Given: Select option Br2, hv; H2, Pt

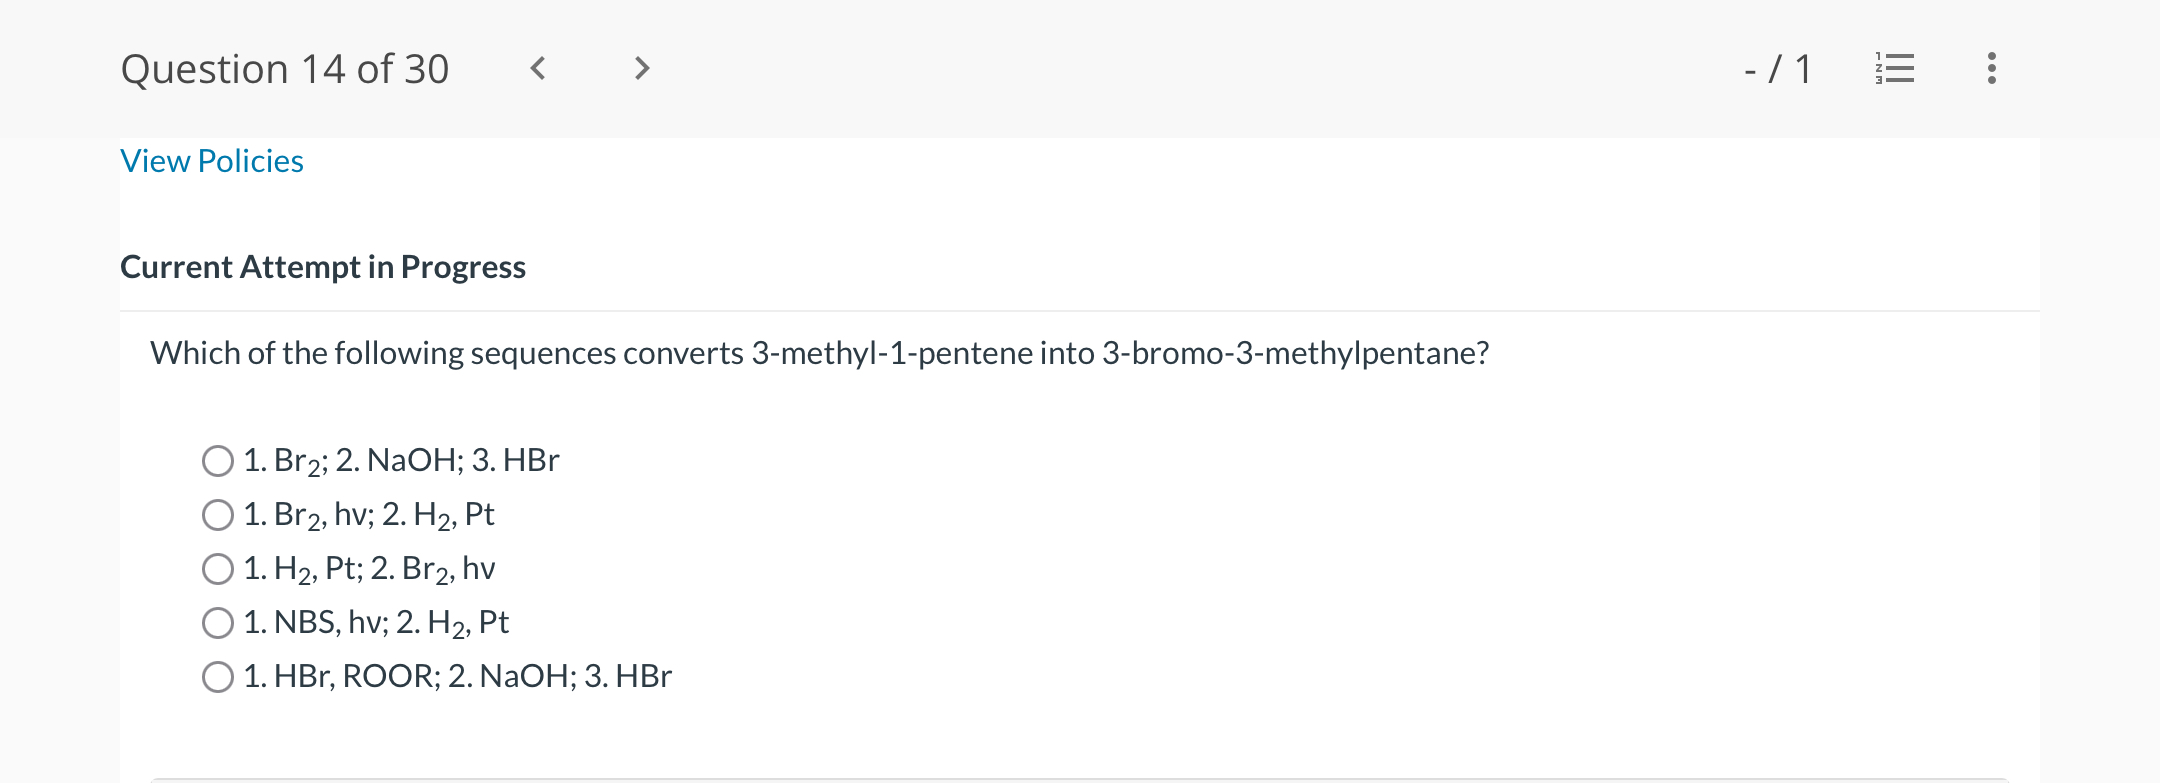Looking at the screenshot, I should (x=218, y=515).
